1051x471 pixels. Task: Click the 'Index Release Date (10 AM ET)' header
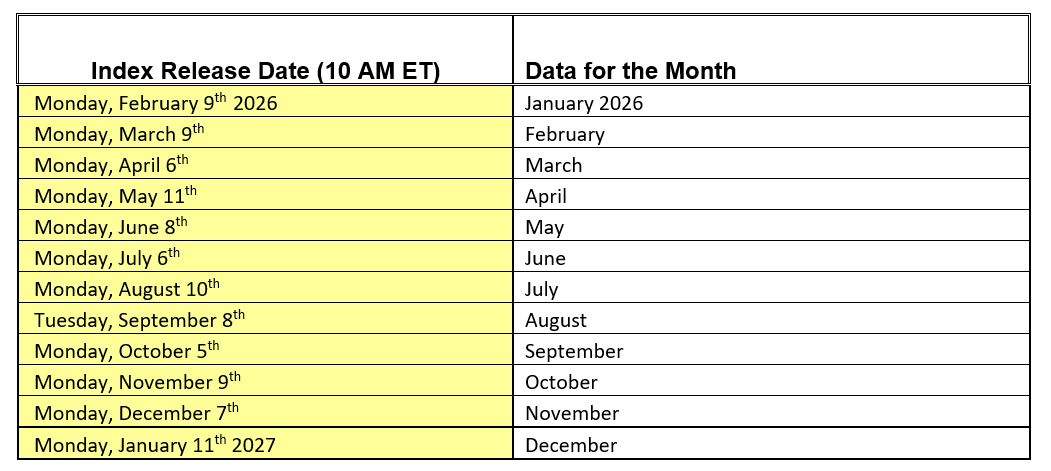click(265, 71)
